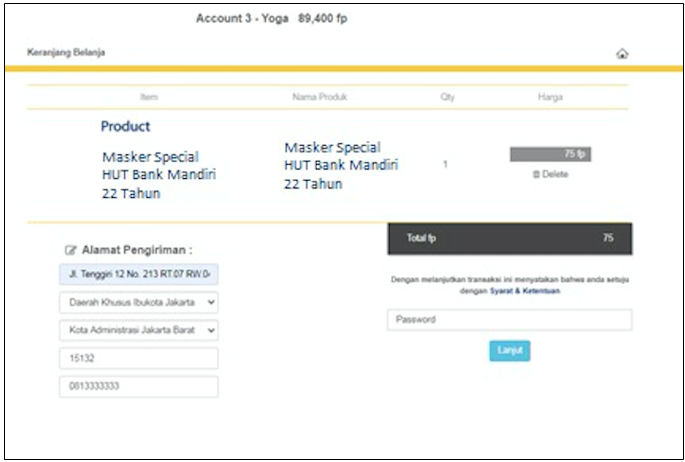The height and width of the screenshot is (462, 685).
Task: Click the Nama Produk column header
Action: [320, 97]
